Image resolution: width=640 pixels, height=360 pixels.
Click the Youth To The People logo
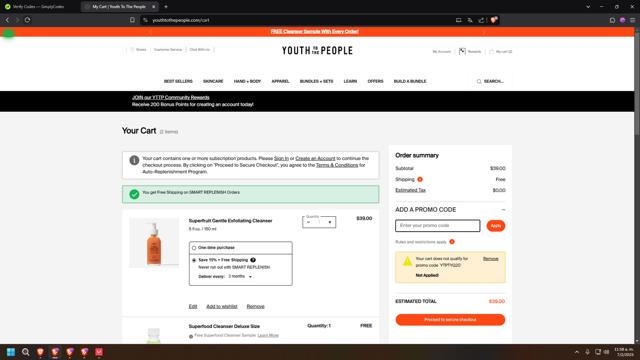pyautogui.click(x=317, y=50)
